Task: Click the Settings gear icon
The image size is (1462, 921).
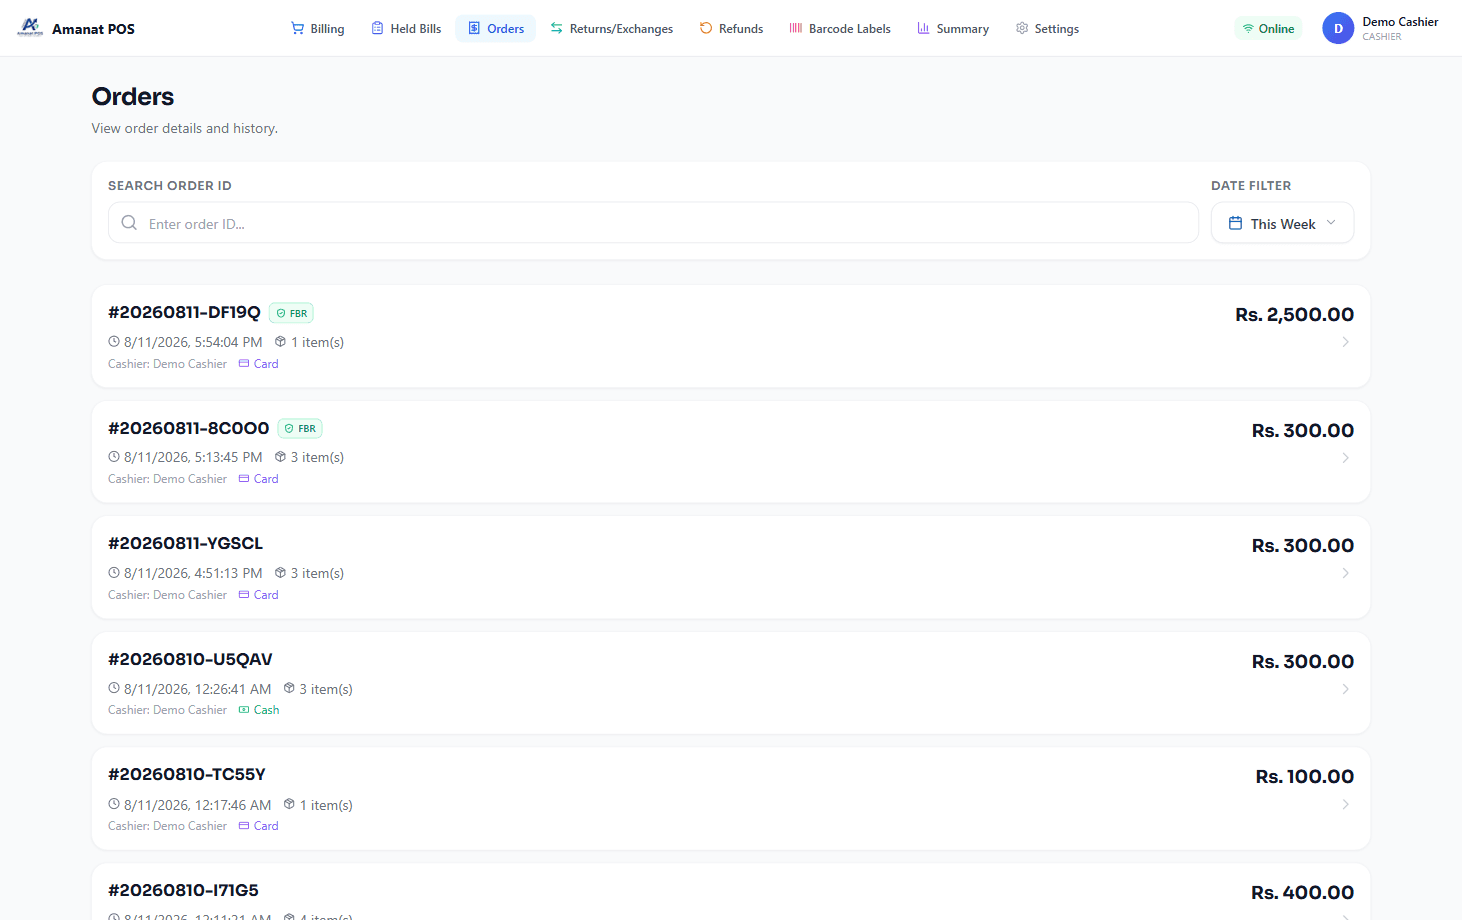Action: click(x=1022, y=28)
